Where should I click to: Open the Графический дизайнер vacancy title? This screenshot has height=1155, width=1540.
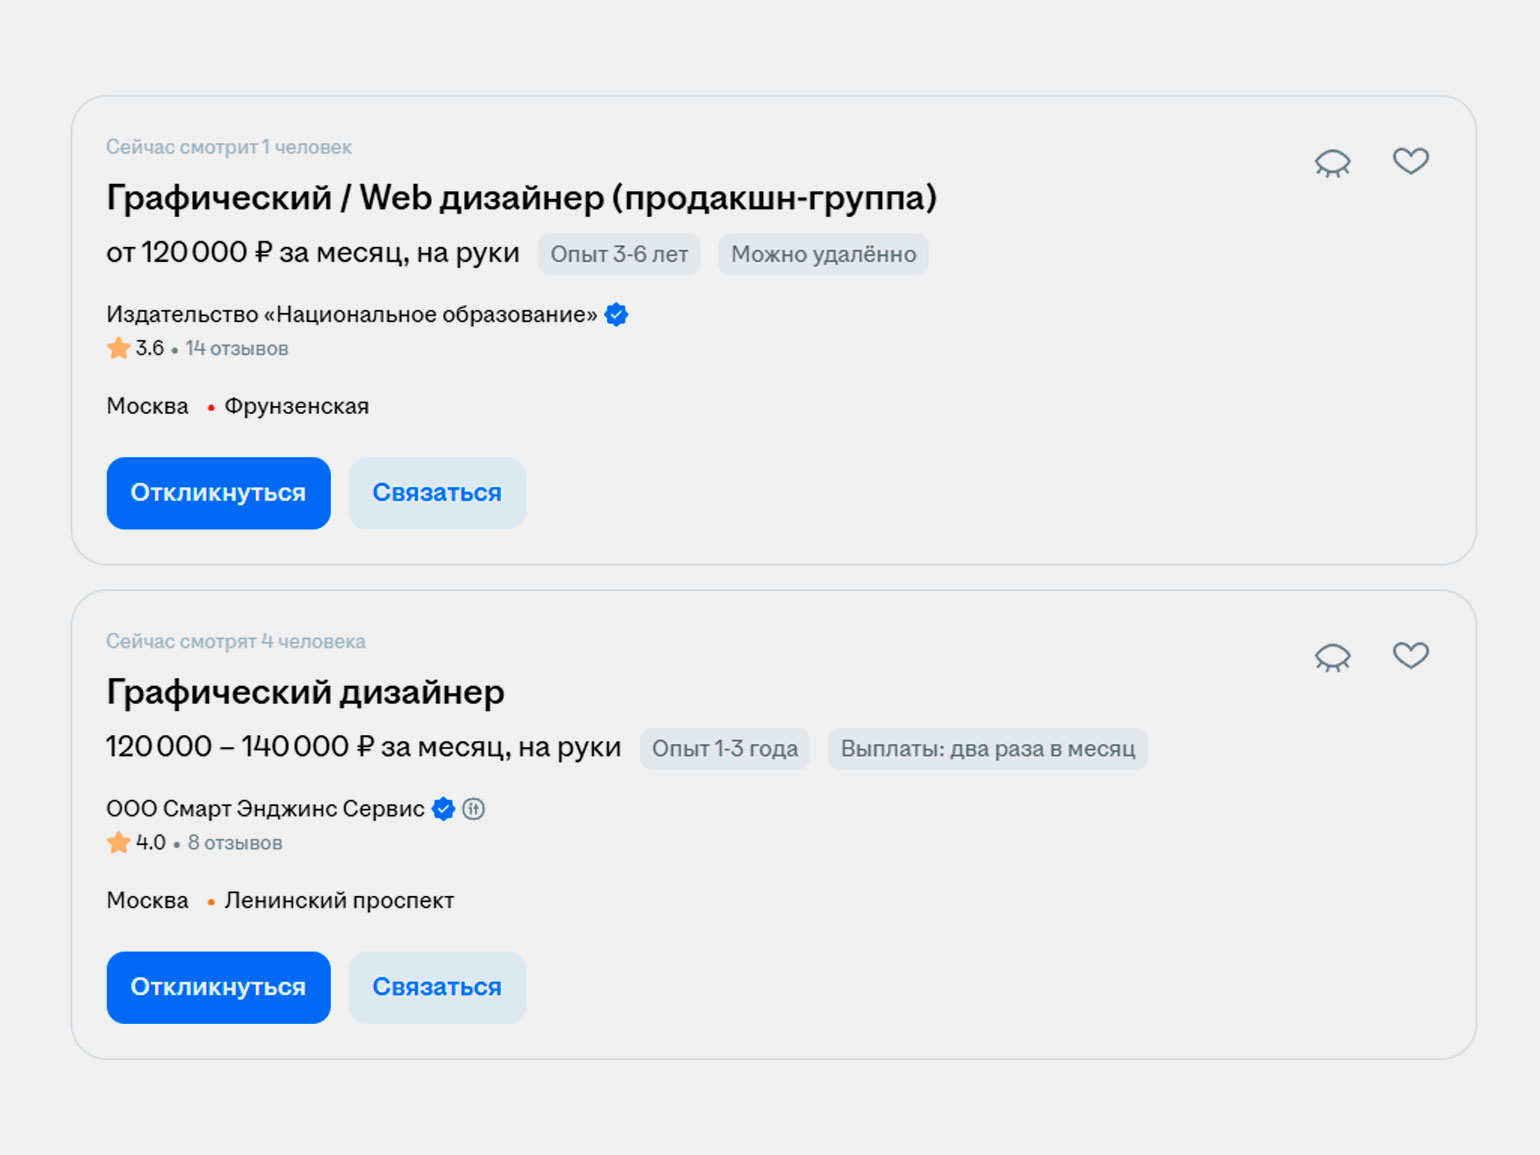pos(305,692)
